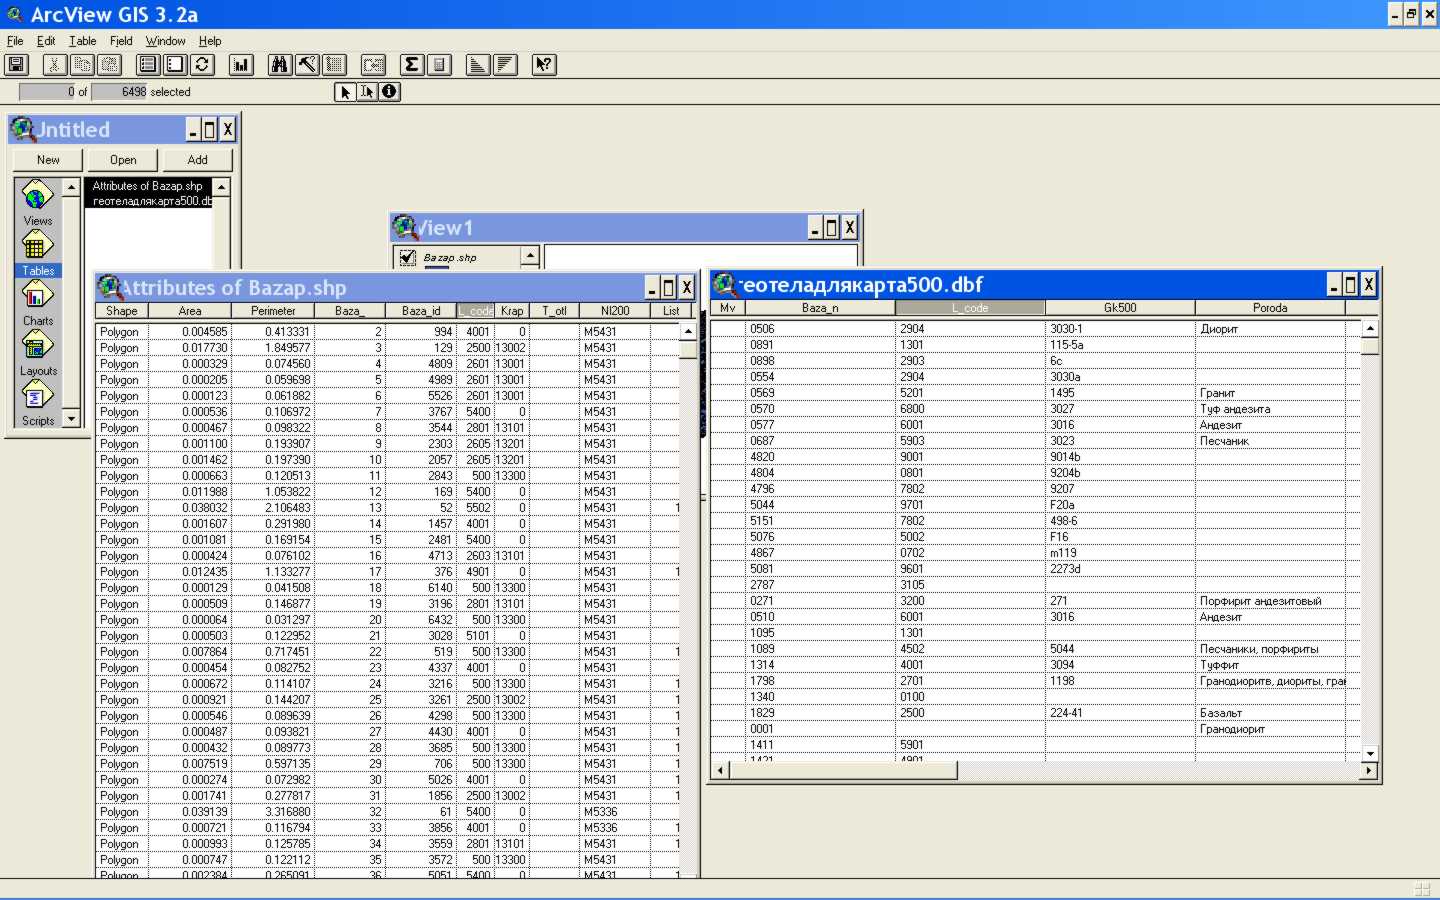
Task: Select the Identify info tool
Action: pyautogui.click(x=389, y=91)
